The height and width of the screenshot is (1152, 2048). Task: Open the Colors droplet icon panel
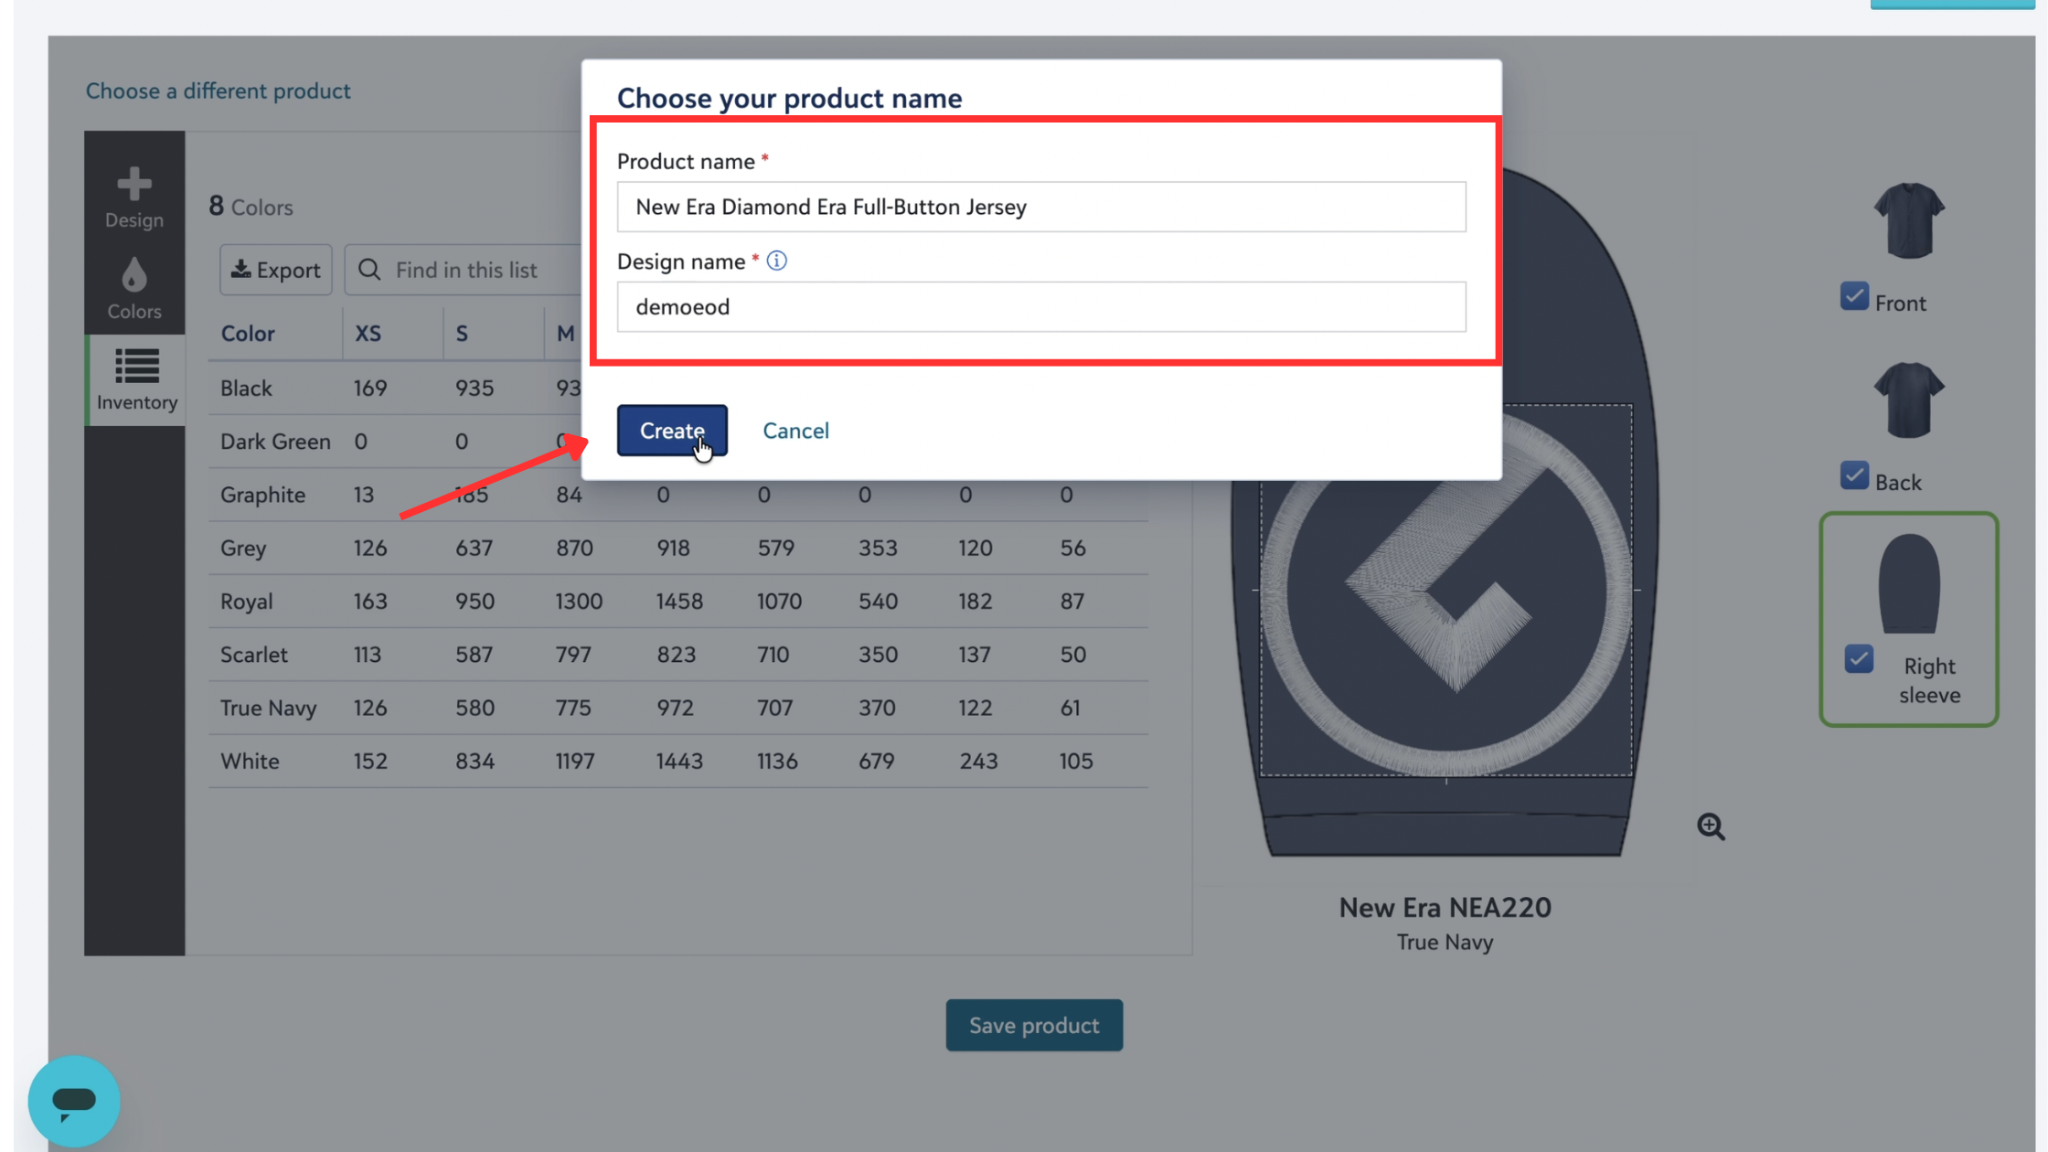134,288
